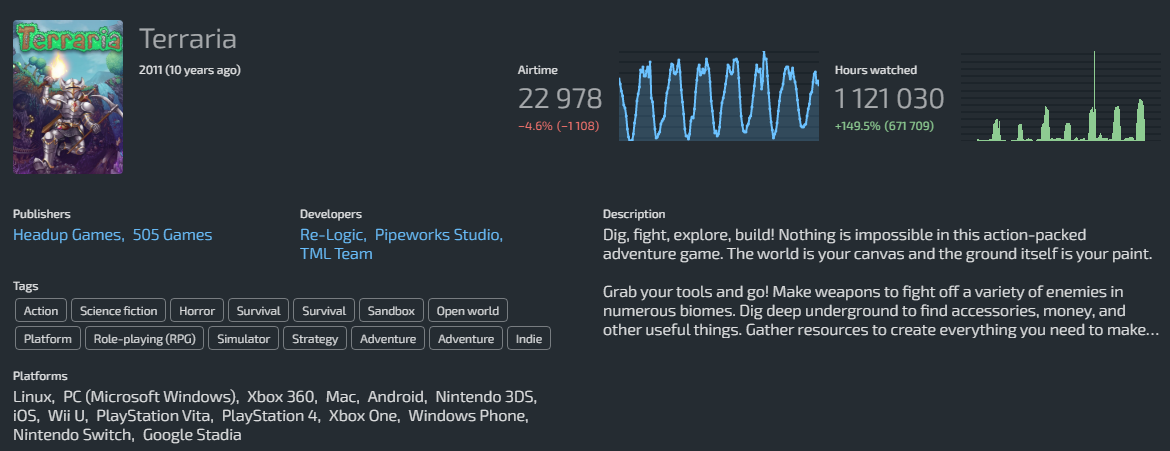Select the Indie tag
1170x451 pixels.
(529, 338)
